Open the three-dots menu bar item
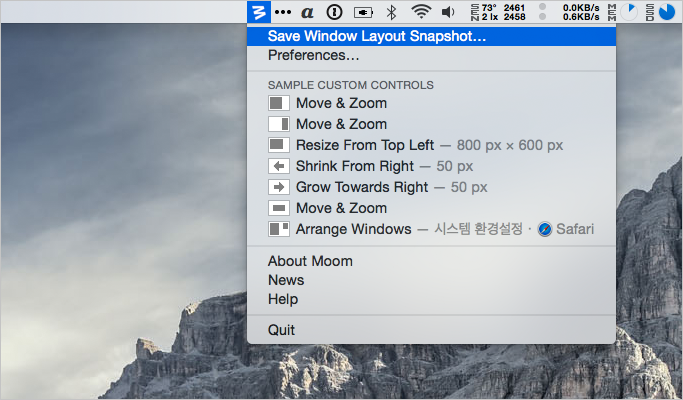This screenshot has width=683, height=400. [283, 12]
